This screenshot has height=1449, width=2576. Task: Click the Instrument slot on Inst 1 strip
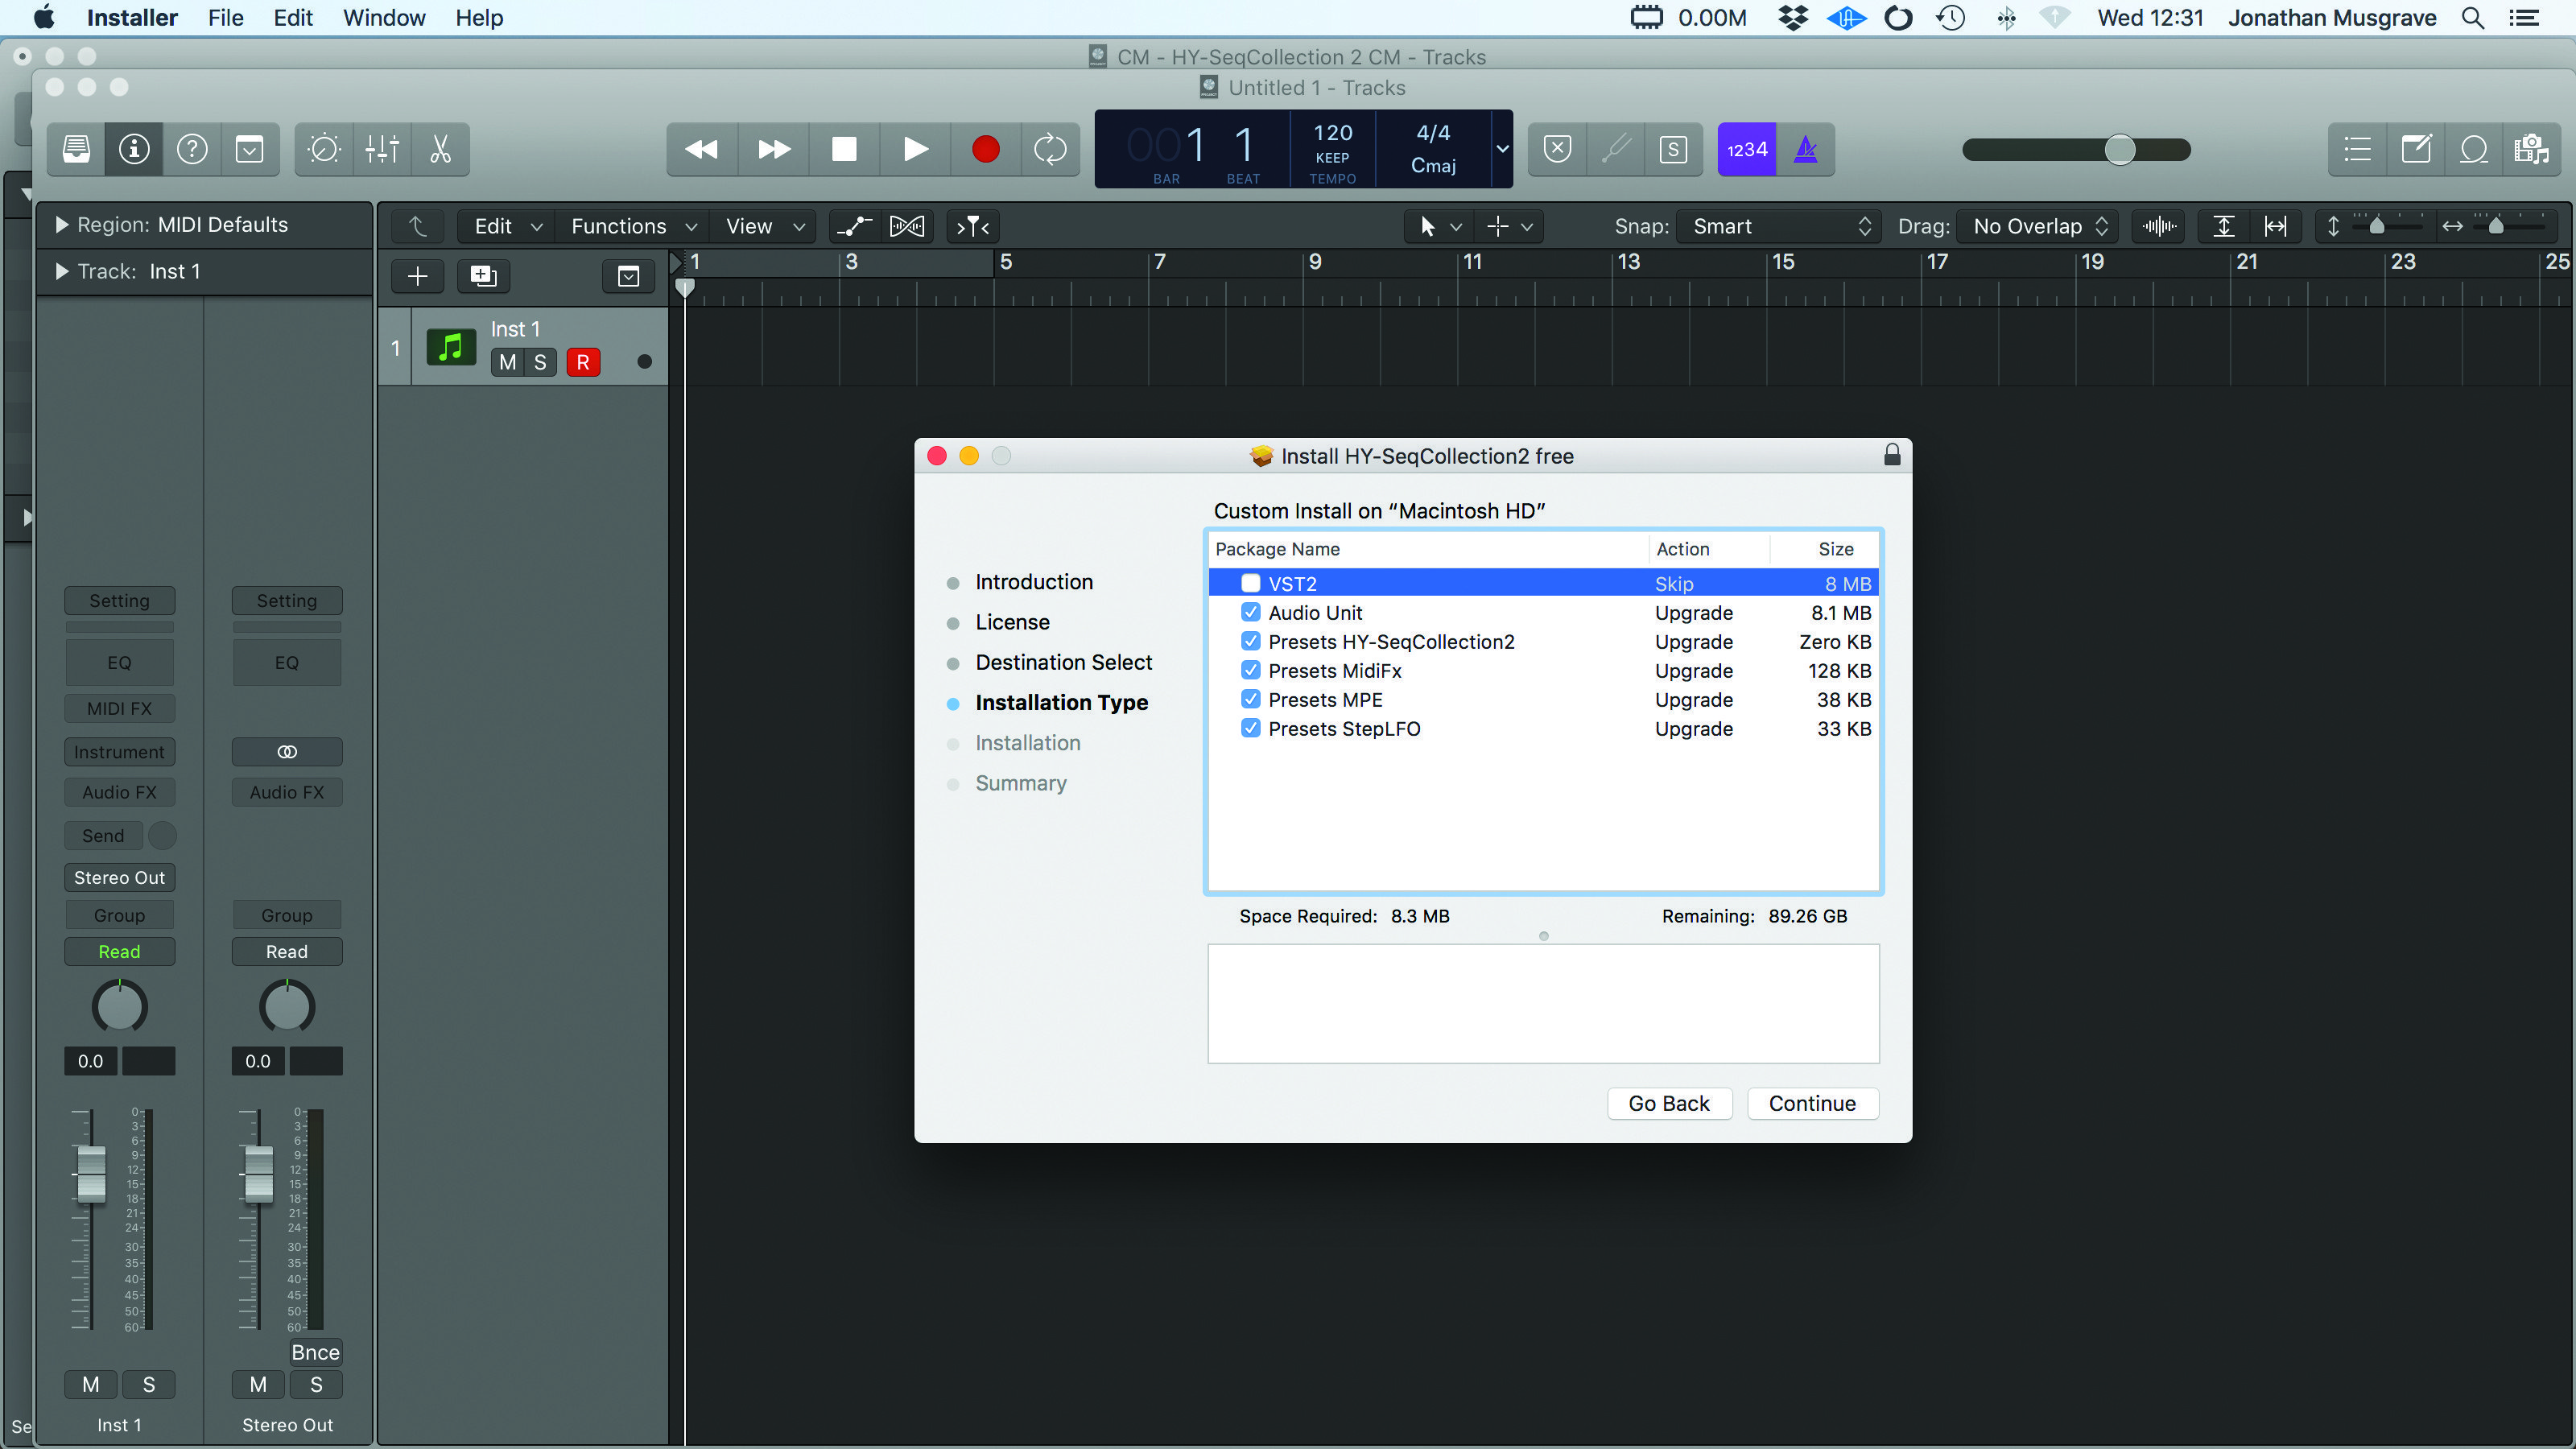(x=119, y=751)
